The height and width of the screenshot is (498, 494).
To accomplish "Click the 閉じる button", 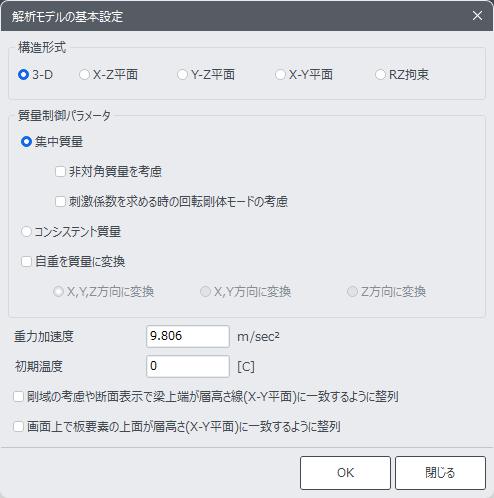I will pos(440,473).
